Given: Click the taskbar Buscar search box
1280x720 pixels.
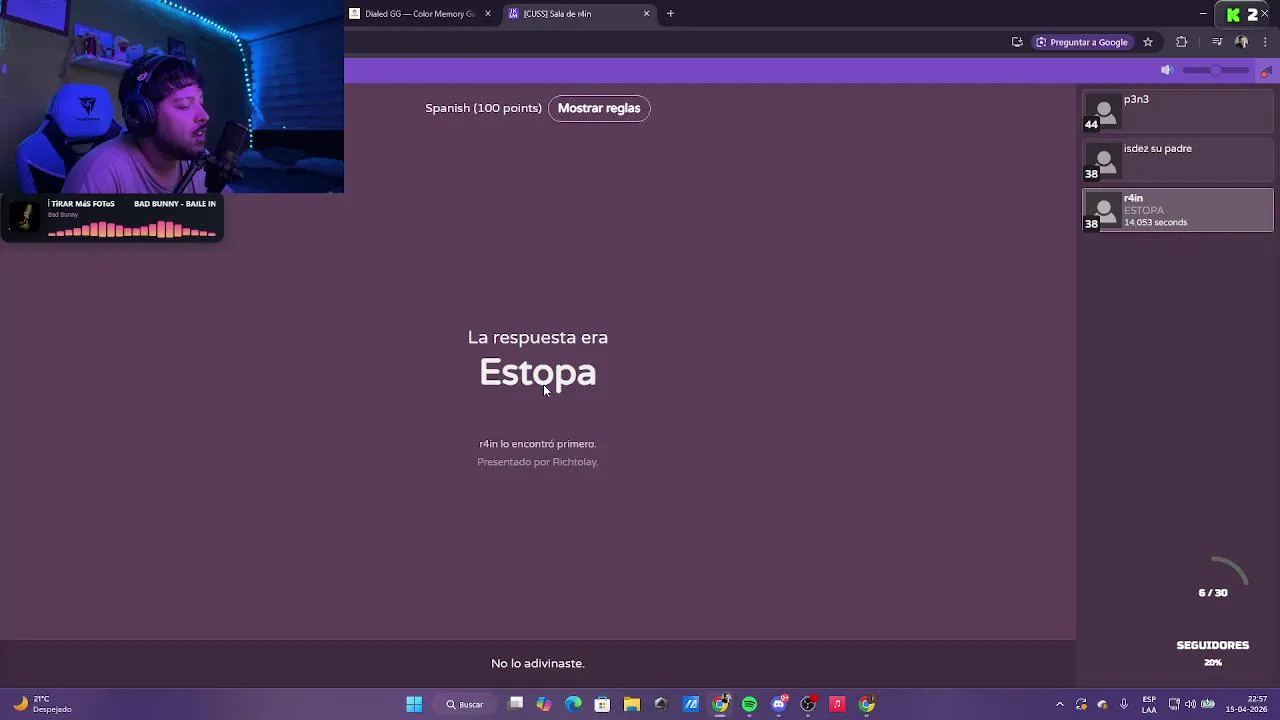Looking at the screenshot, I should (x=465, y=704).
